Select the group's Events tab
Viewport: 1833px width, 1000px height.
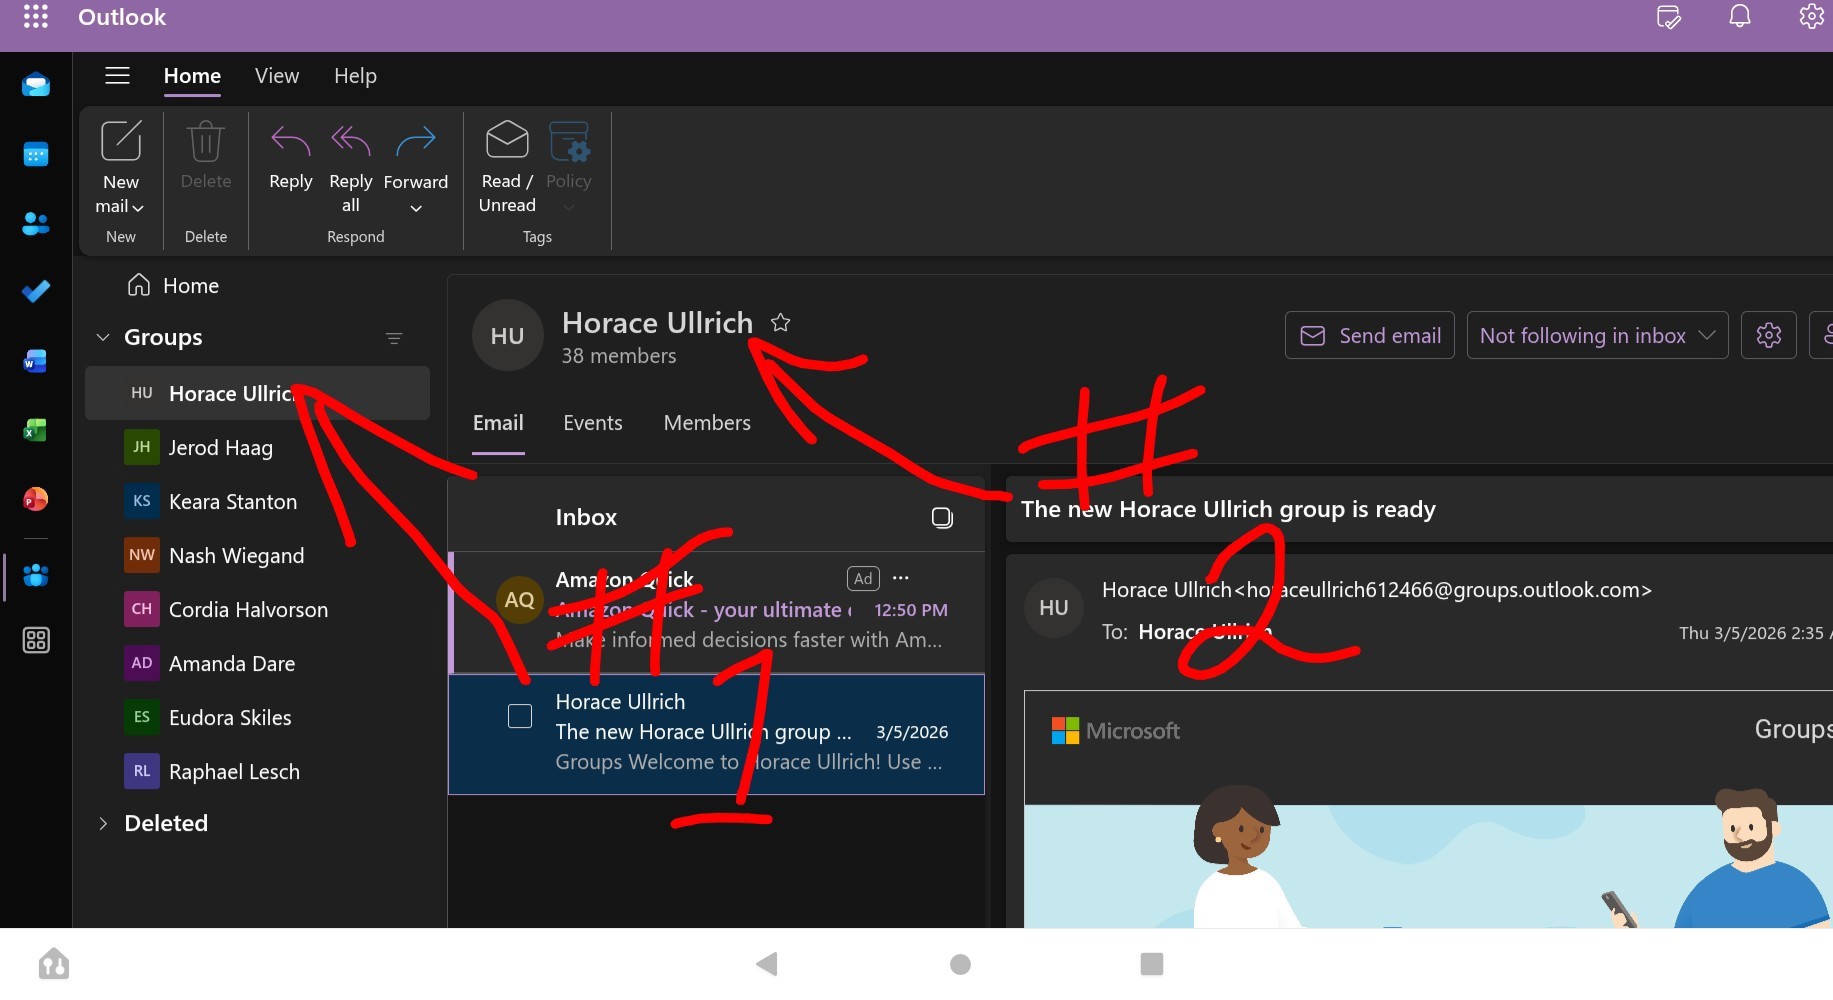593,423
